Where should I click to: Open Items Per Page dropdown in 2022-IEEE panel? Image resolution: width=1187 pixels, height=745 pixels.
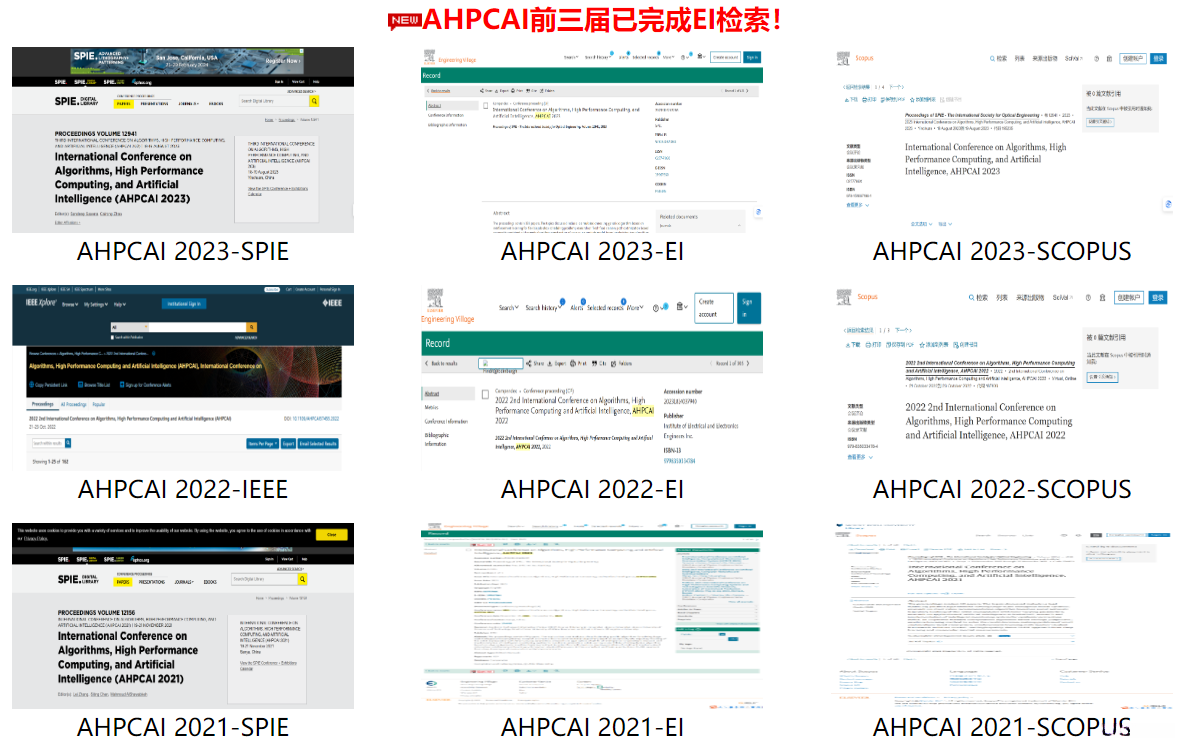(x=263, y=444)
